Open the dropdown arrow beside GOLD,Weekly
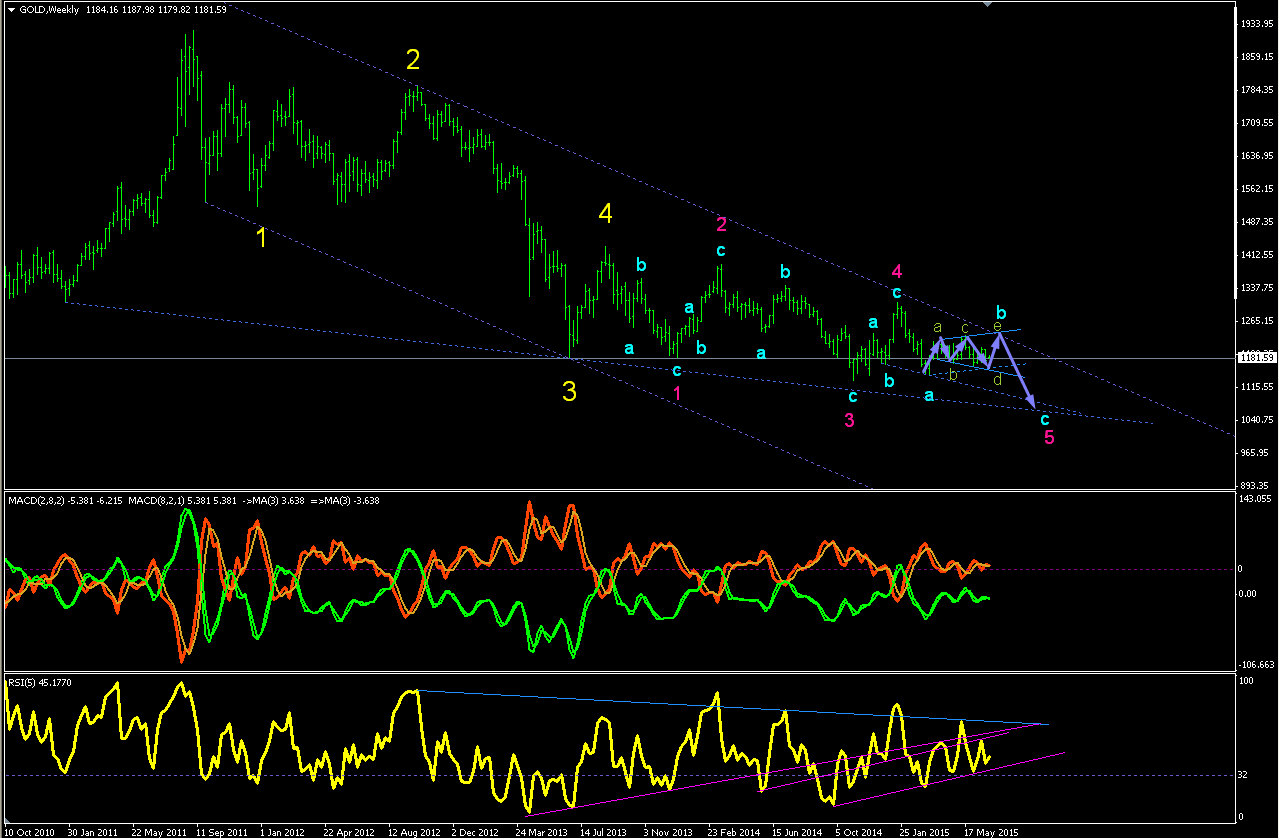Screen dimensions: 1279x838 10,8
